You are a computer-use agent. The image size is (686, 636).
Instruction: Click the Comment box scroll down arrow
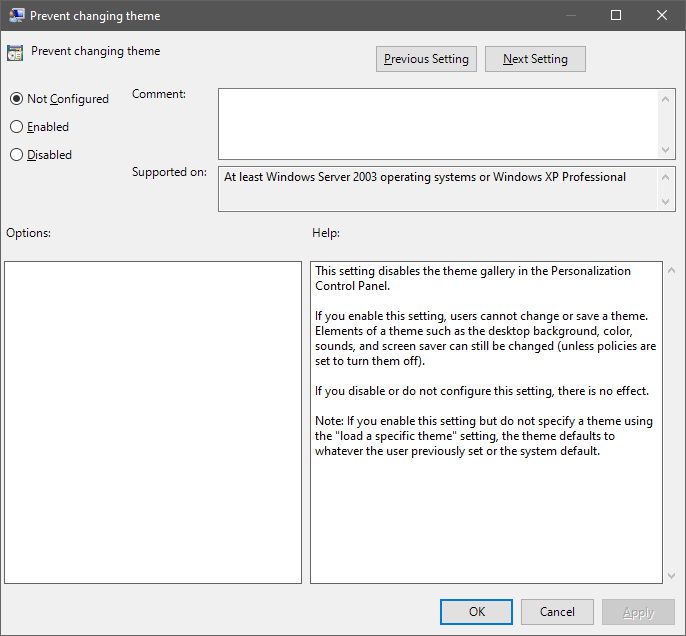[667, 149]
